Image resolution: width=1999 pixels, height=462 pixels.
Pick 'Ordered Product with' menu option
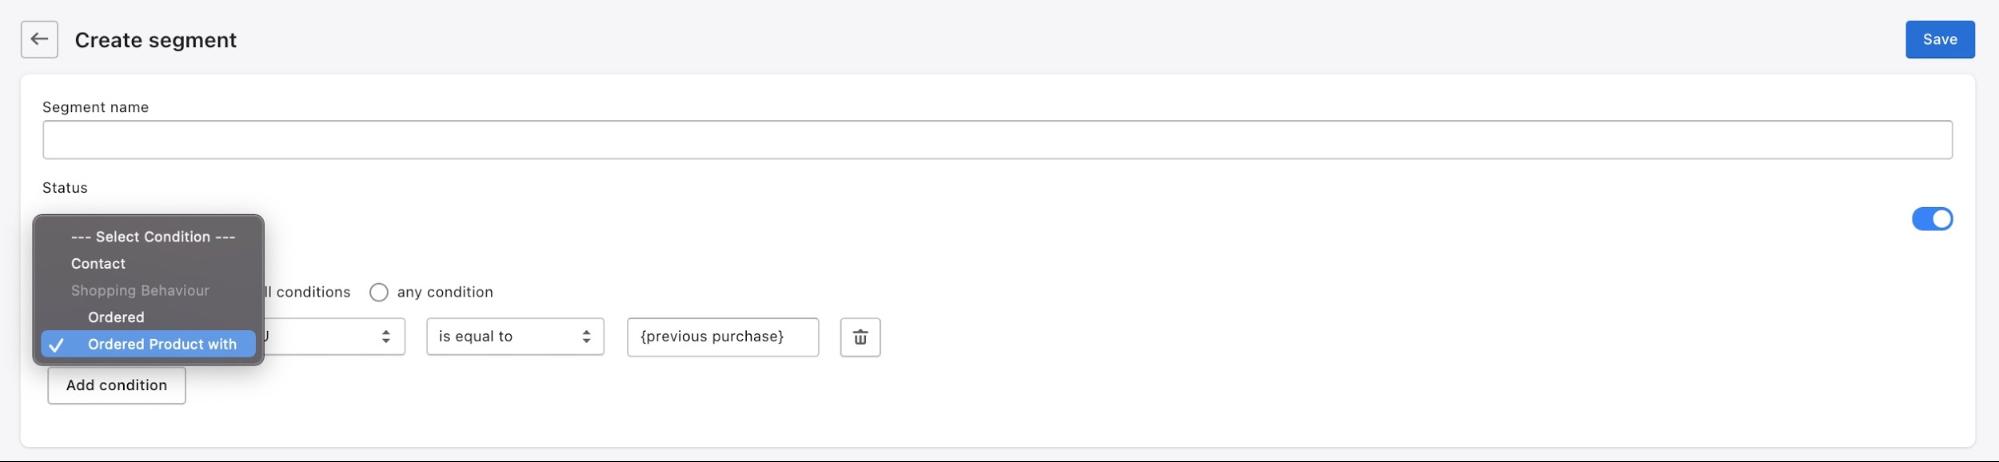(x=162, y=344)
